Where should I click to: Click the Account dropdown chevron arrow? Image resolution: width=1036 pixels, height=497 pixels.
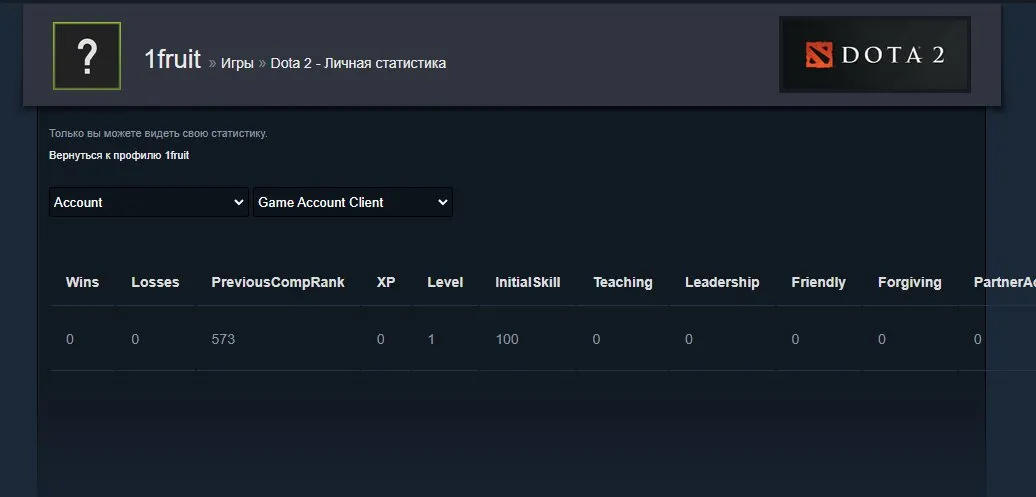239,203
